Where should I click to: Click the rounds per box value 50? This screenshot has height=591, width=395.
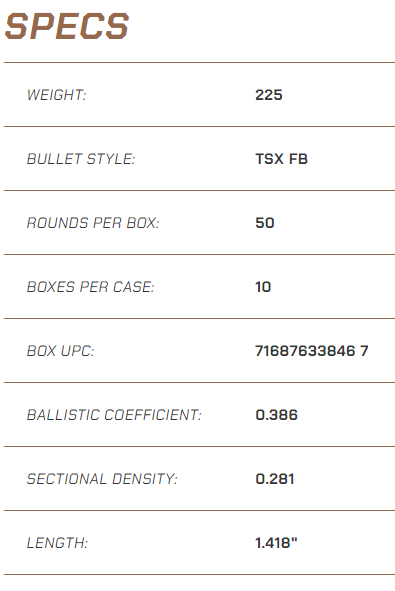[x=265, y=223]
